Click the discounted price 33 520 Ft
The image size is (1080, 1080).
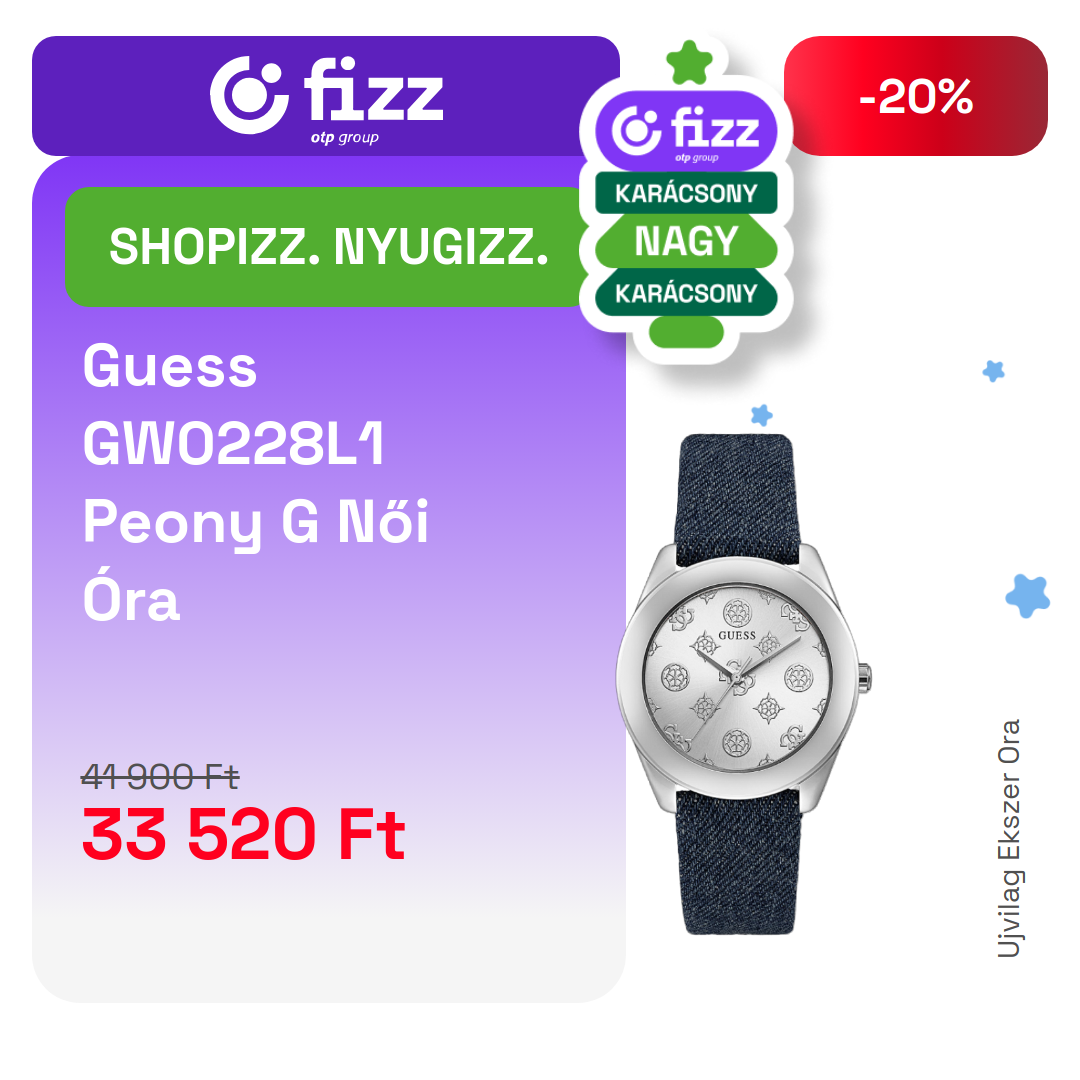[244, 834]
